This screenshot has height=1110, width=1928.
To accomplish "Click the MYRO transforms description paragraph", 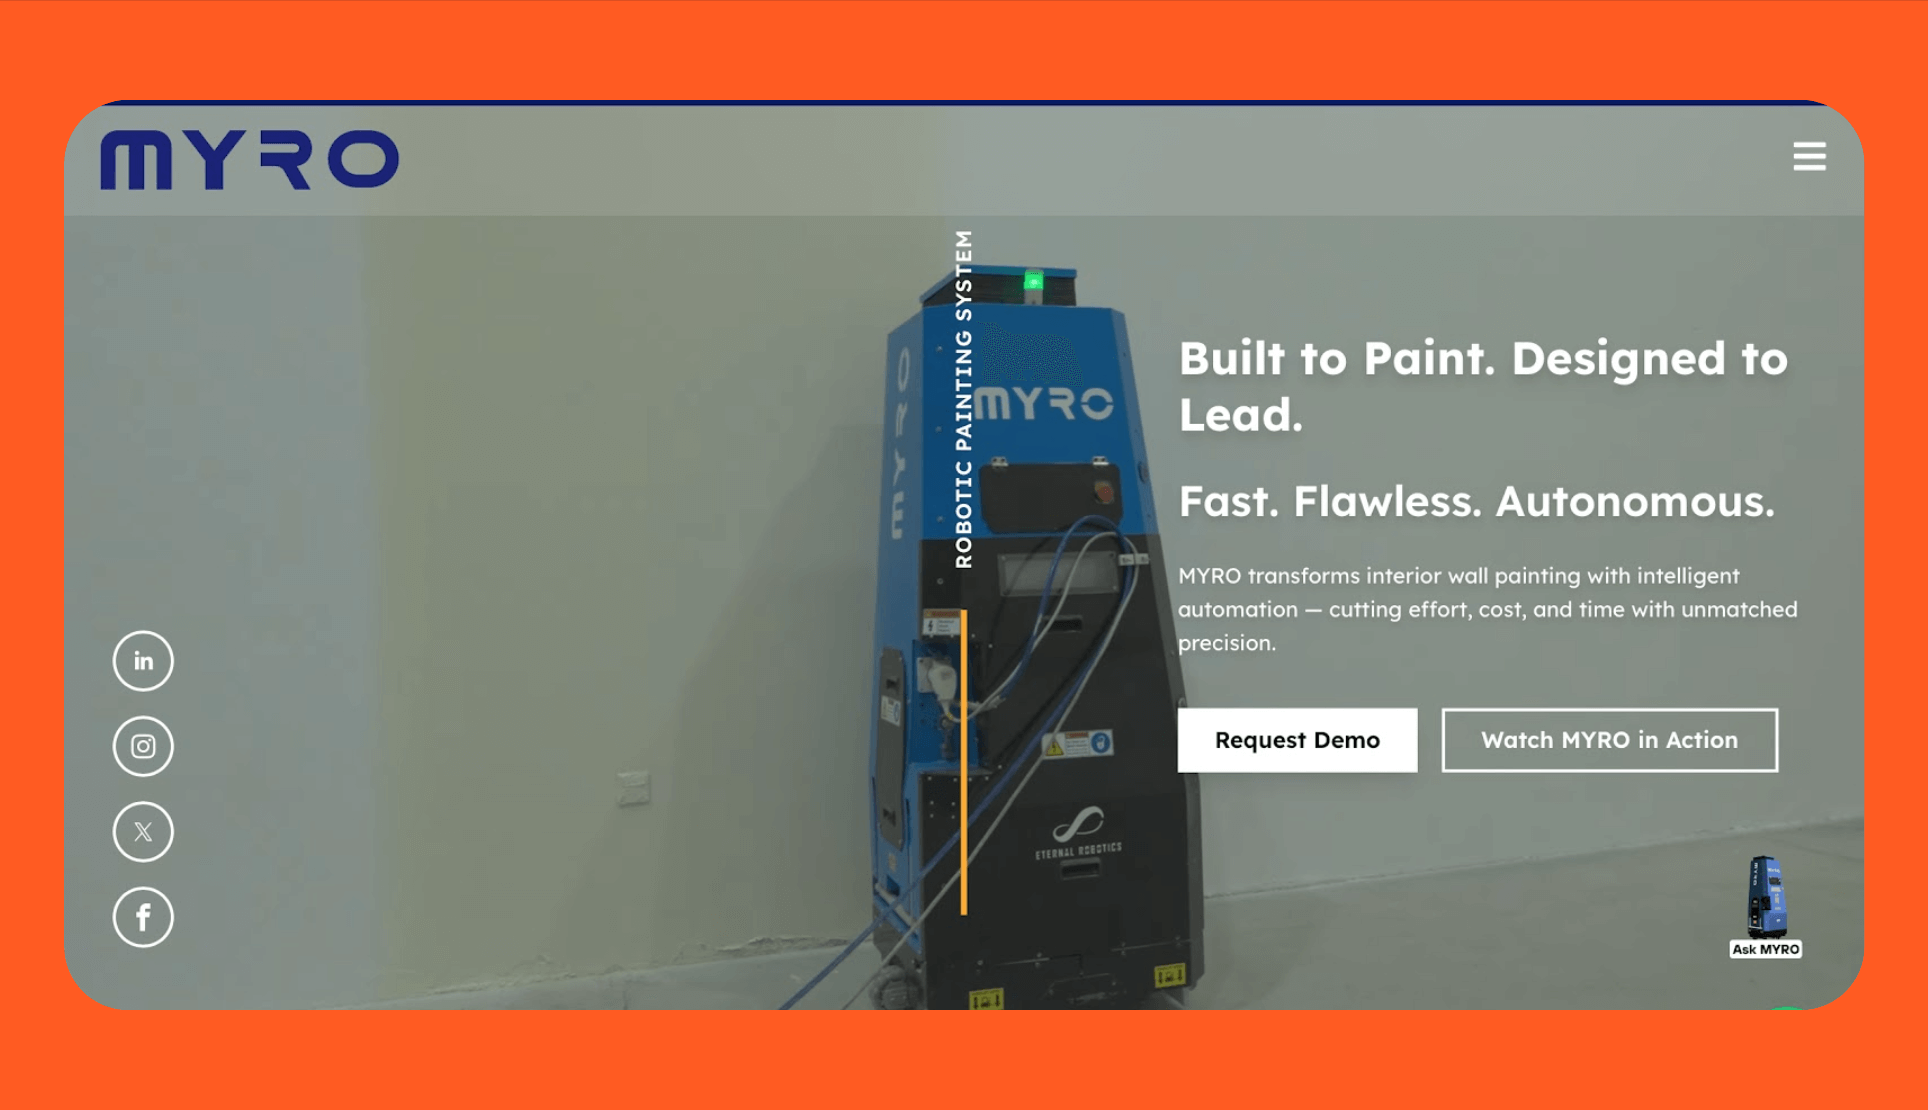I will pyautogui.click(x=1487, y=609).
